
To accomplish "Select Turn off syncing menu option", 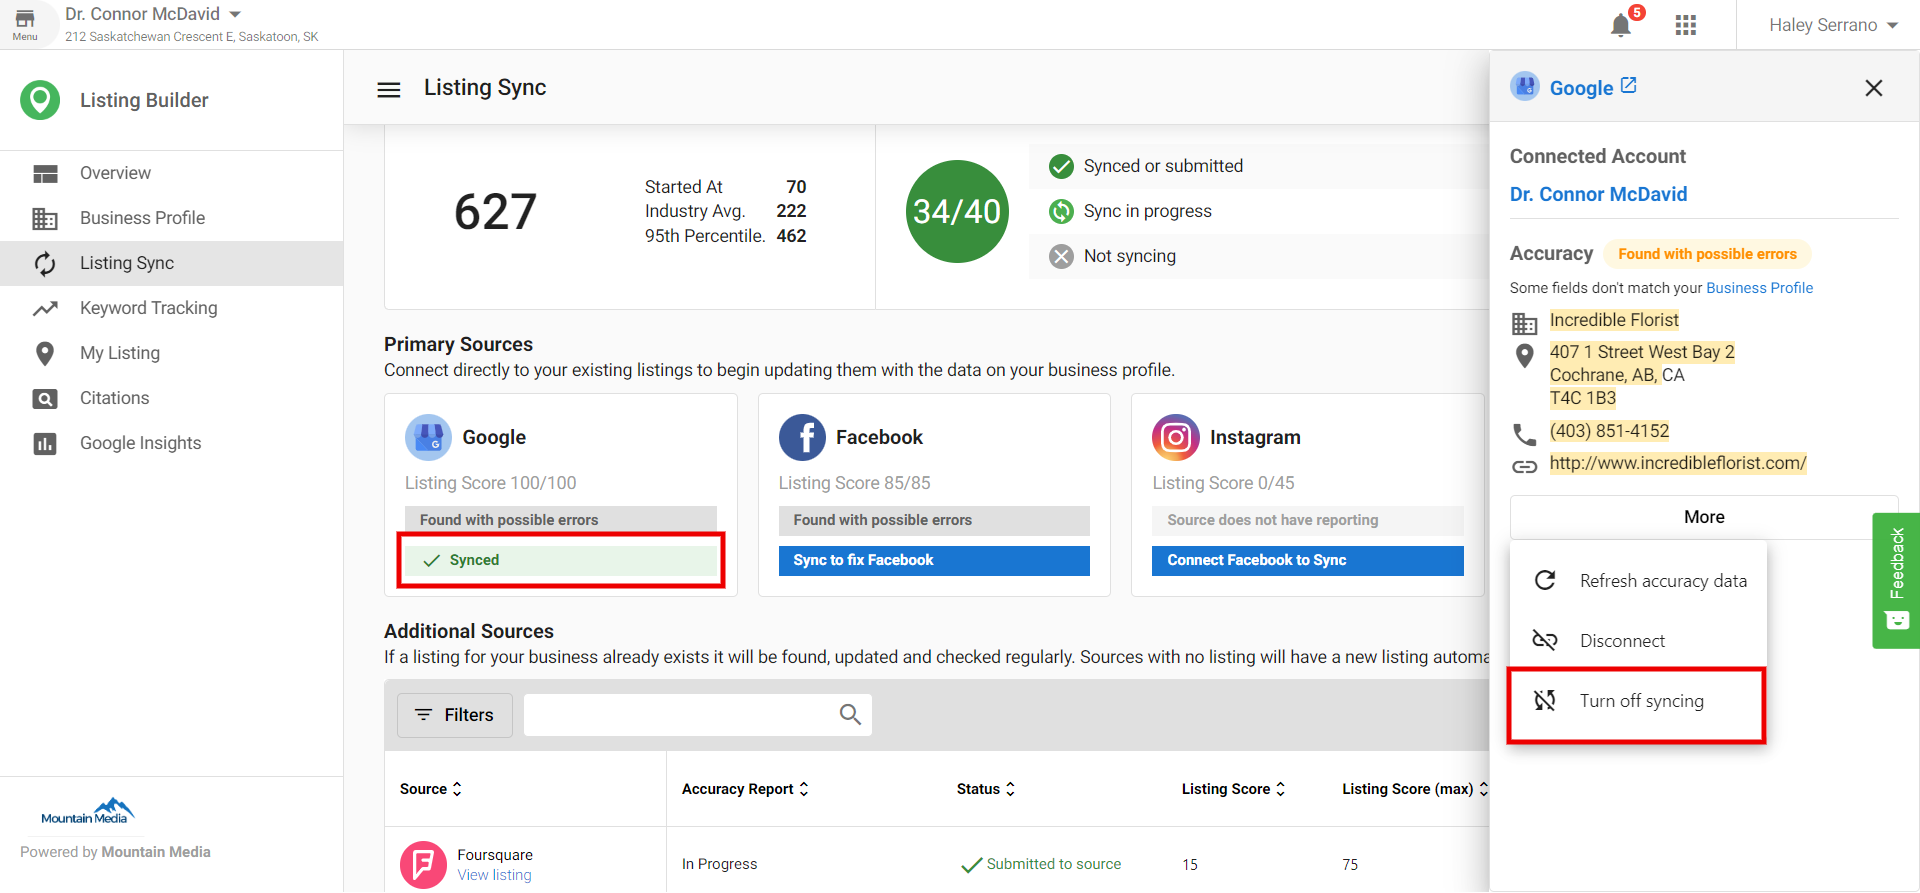I will click(x=1640, y=701).
